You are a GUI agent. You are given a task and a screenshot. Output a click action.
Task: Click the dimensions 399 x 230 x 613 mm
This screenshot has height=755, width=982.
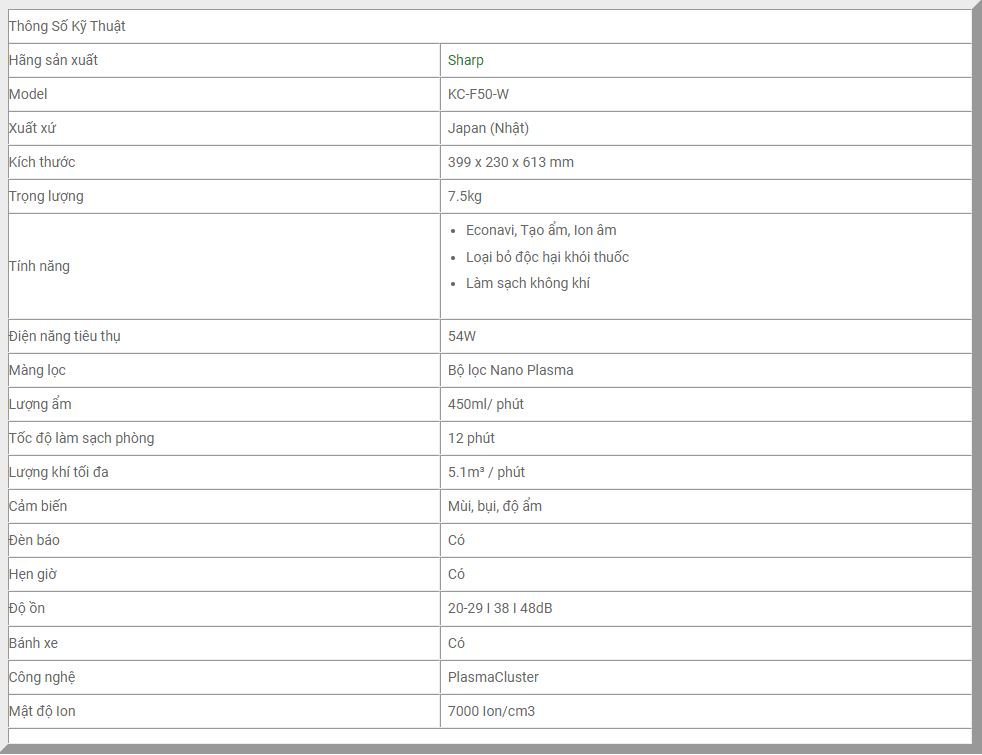510,162
